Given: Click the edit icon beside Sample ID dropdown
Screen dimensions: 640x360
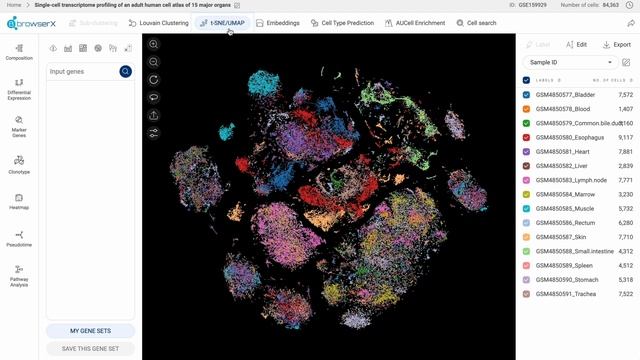Looking at the screenshot, I should [x=626, y=62].
